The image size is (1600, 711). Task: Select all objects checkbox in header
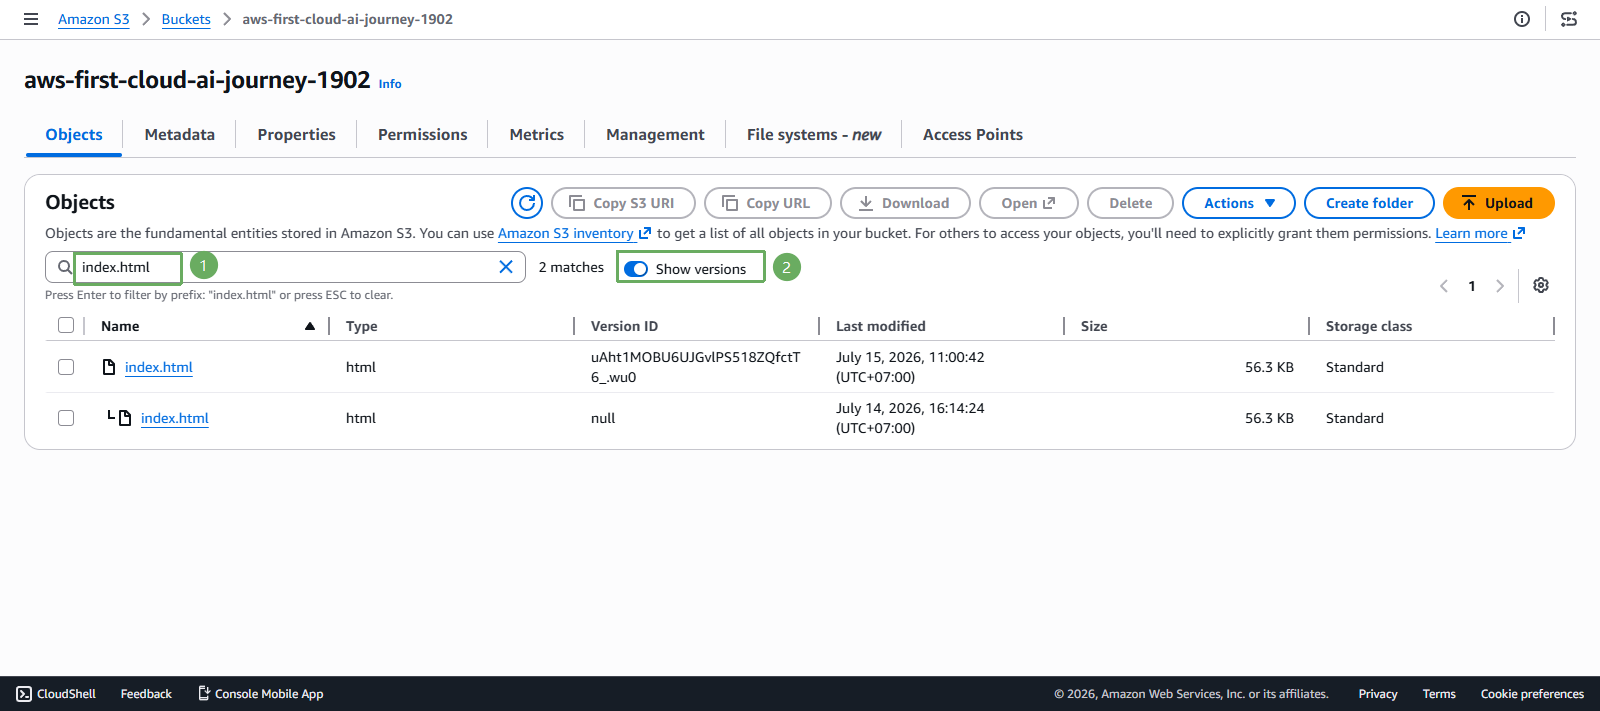tap(66, 325)
